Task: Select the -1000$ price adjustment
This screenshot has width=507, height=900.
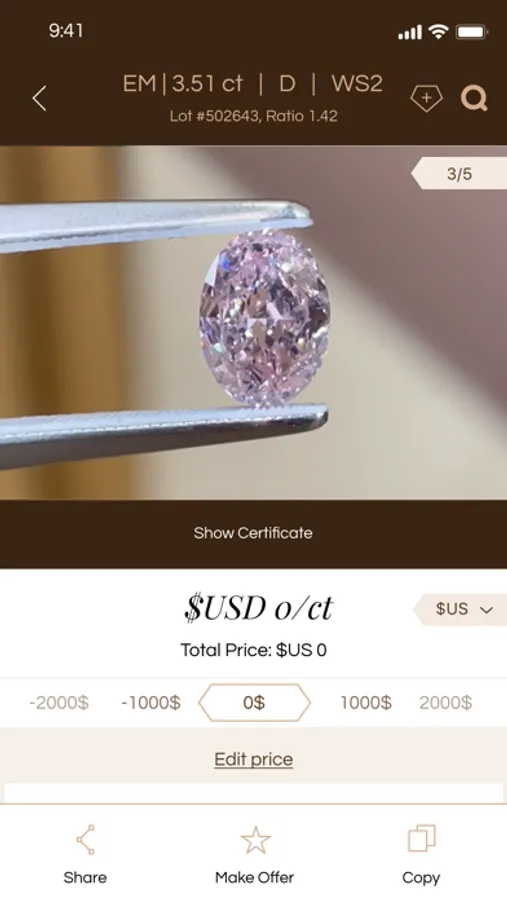Action: 151,703
